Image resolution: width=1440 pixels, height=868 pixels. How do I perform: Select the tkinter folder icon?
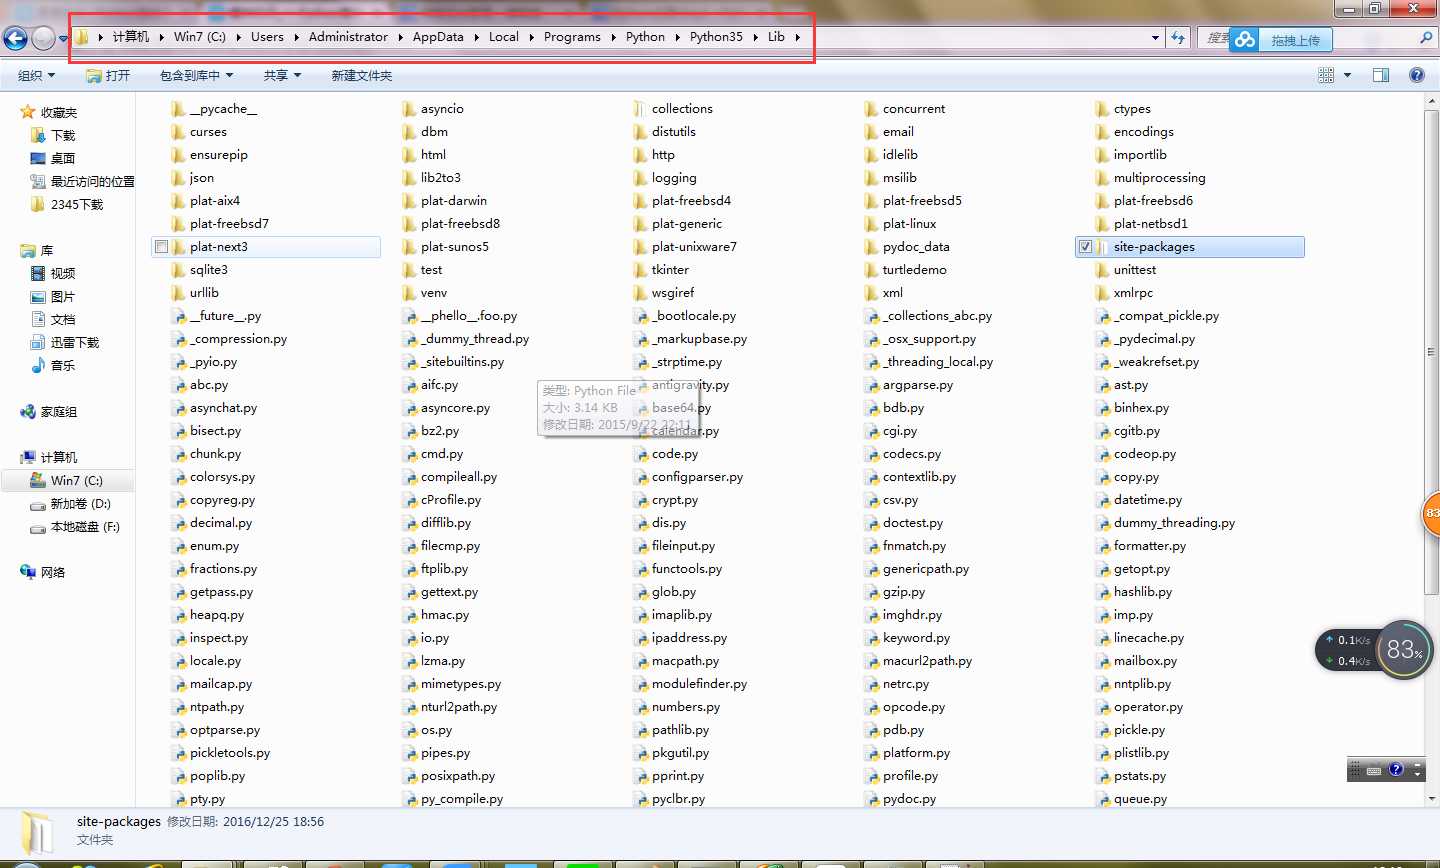click(641, 270)
